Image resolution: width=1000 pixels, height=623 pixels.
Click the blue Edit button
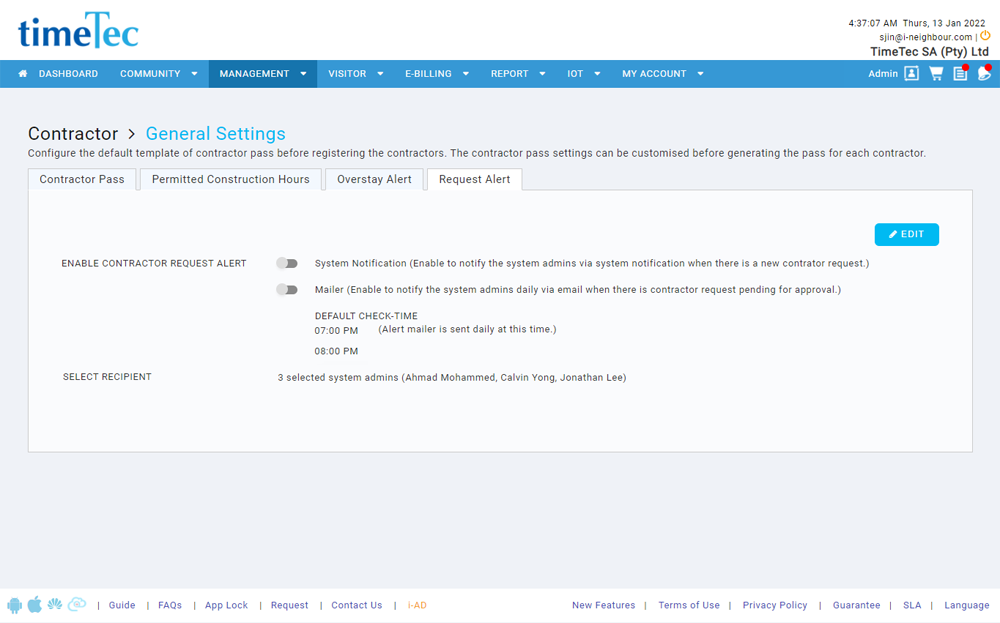click(906, 234)
